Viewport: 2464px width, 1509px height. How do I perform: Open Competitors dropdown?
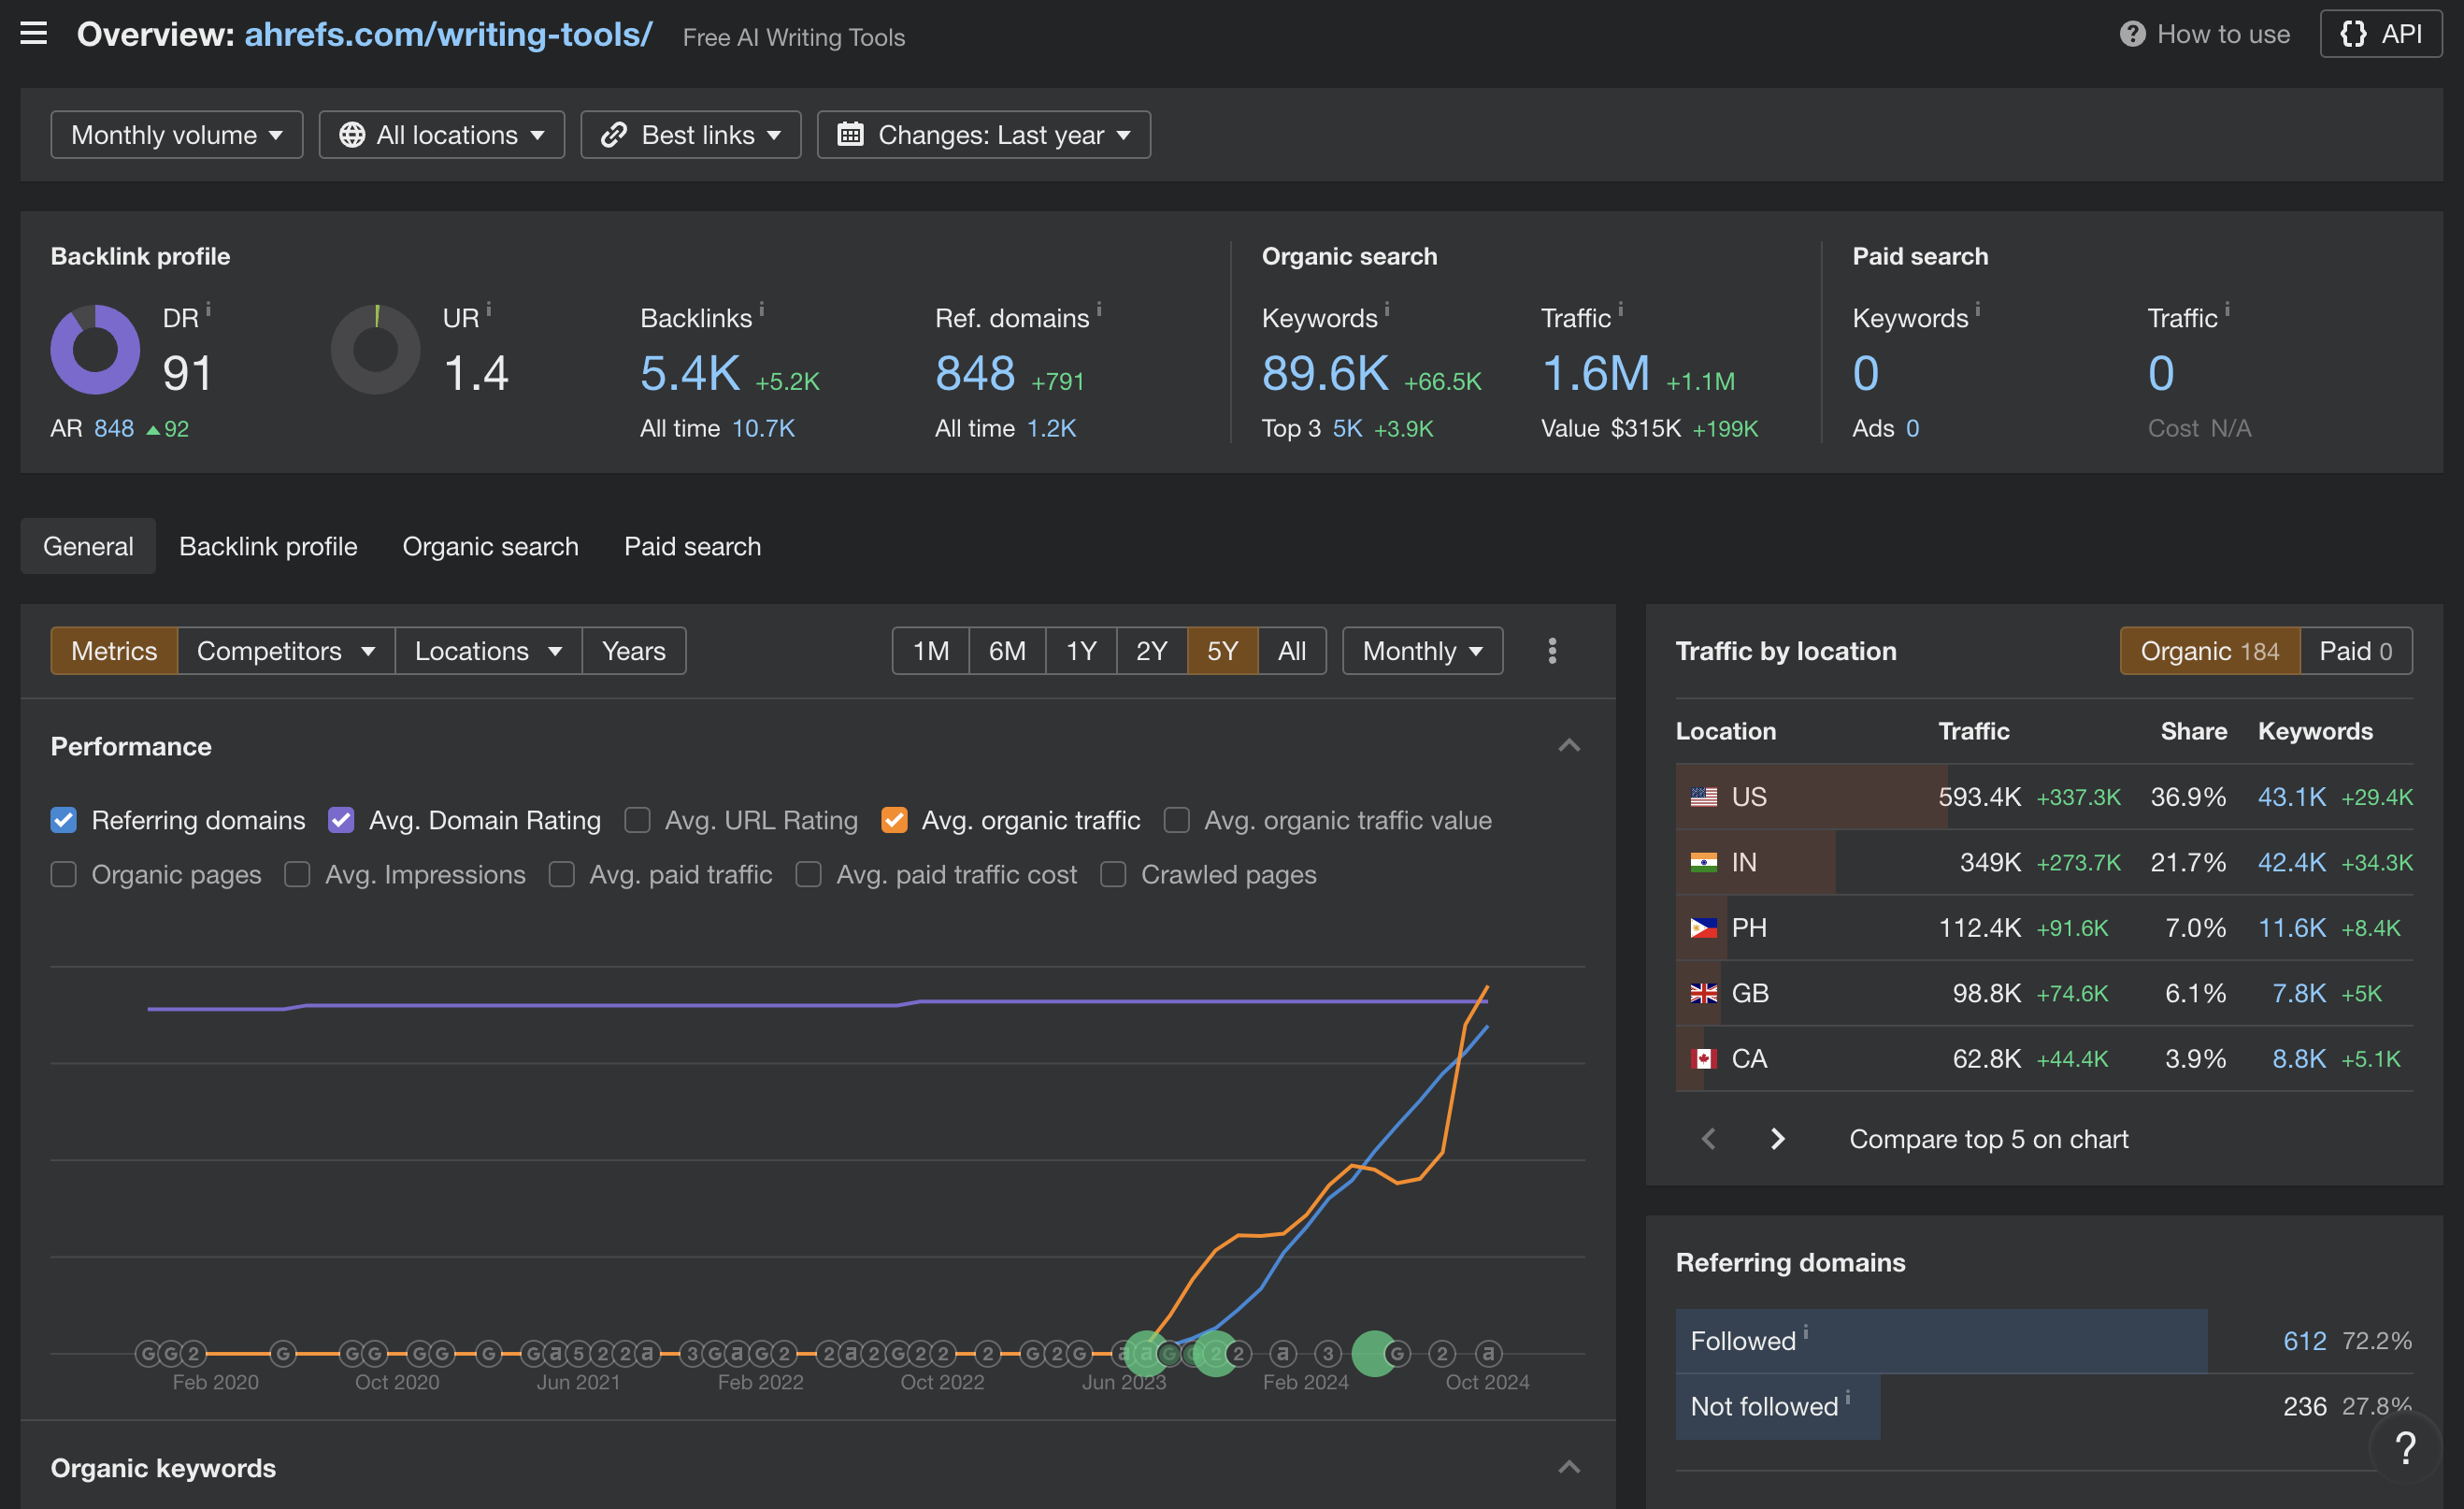click(x=286, y=651)
